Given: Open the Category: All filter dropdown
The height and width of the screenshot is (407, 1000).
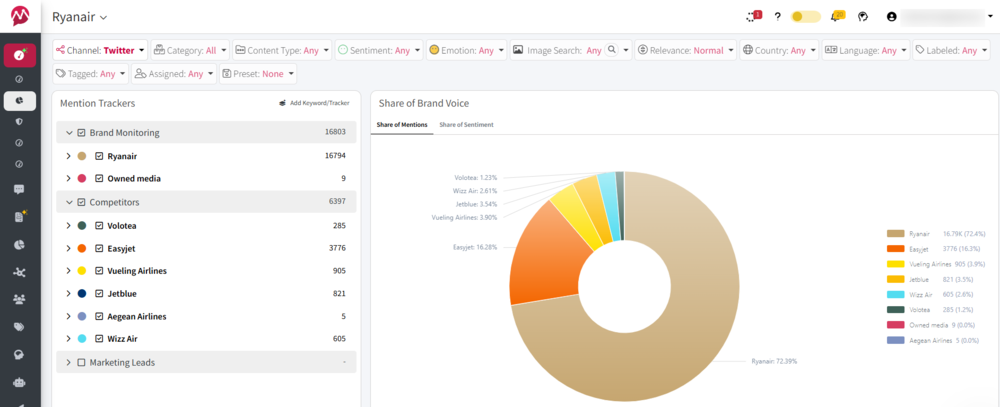Looking at the screenshot, I should [190, 50].
